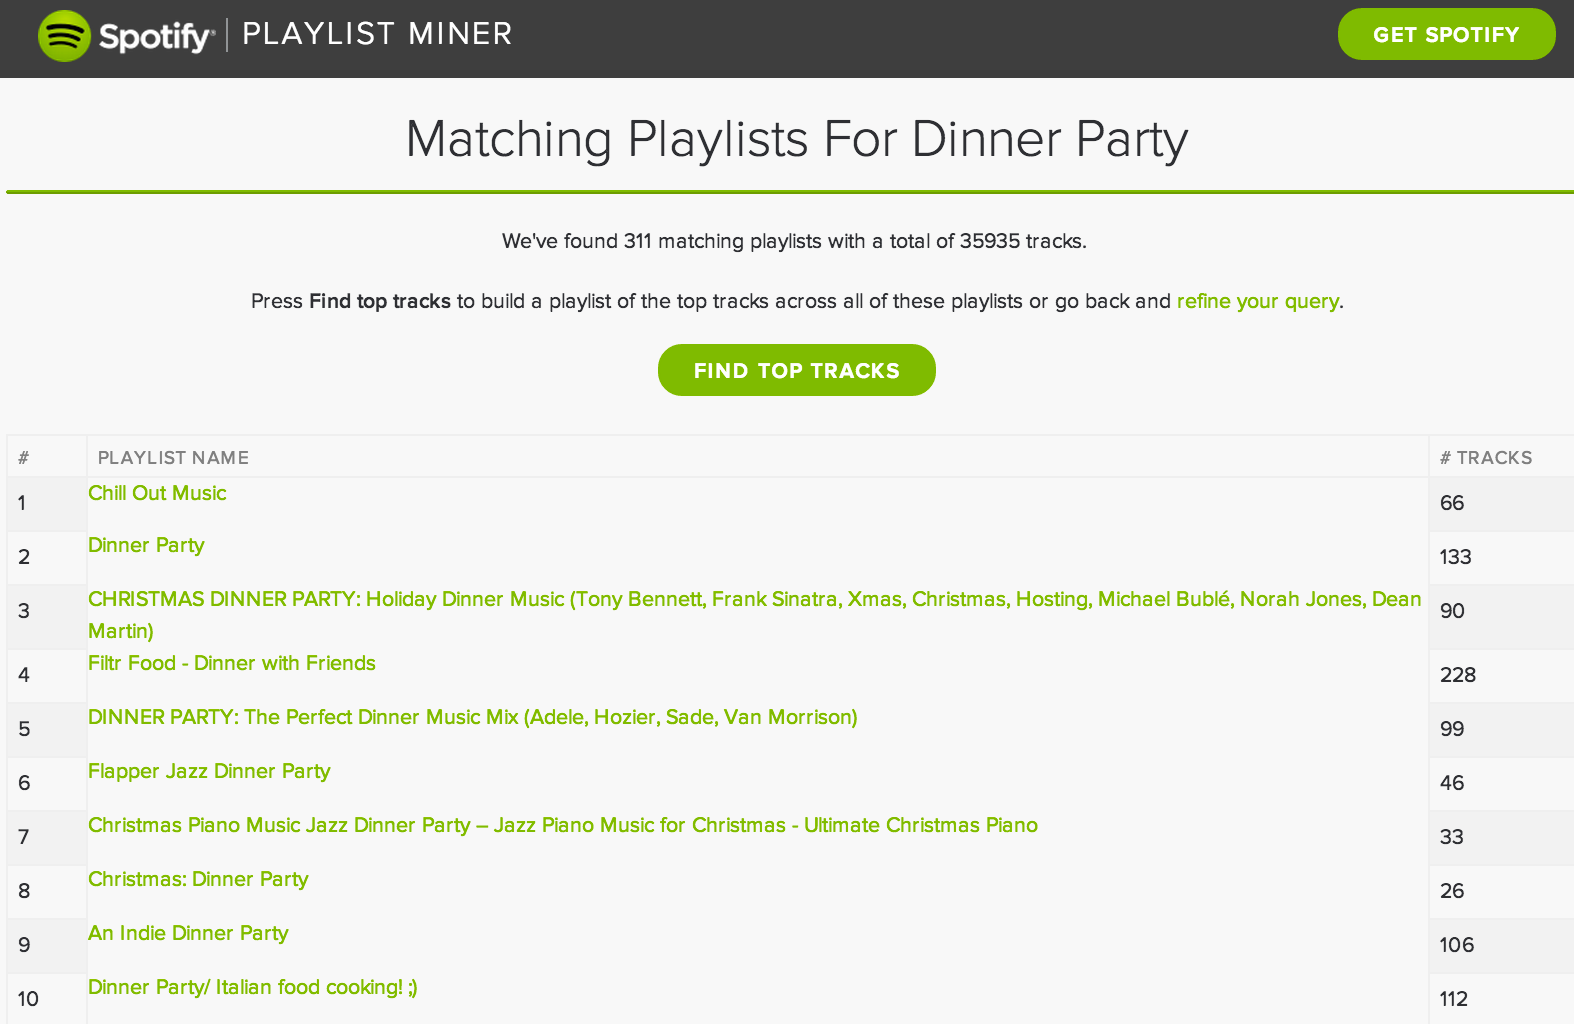Open Christmas Piano Music Jazz Dinner Party
The width and height of the screenshot is (1574, 1024).
point(562,825)
